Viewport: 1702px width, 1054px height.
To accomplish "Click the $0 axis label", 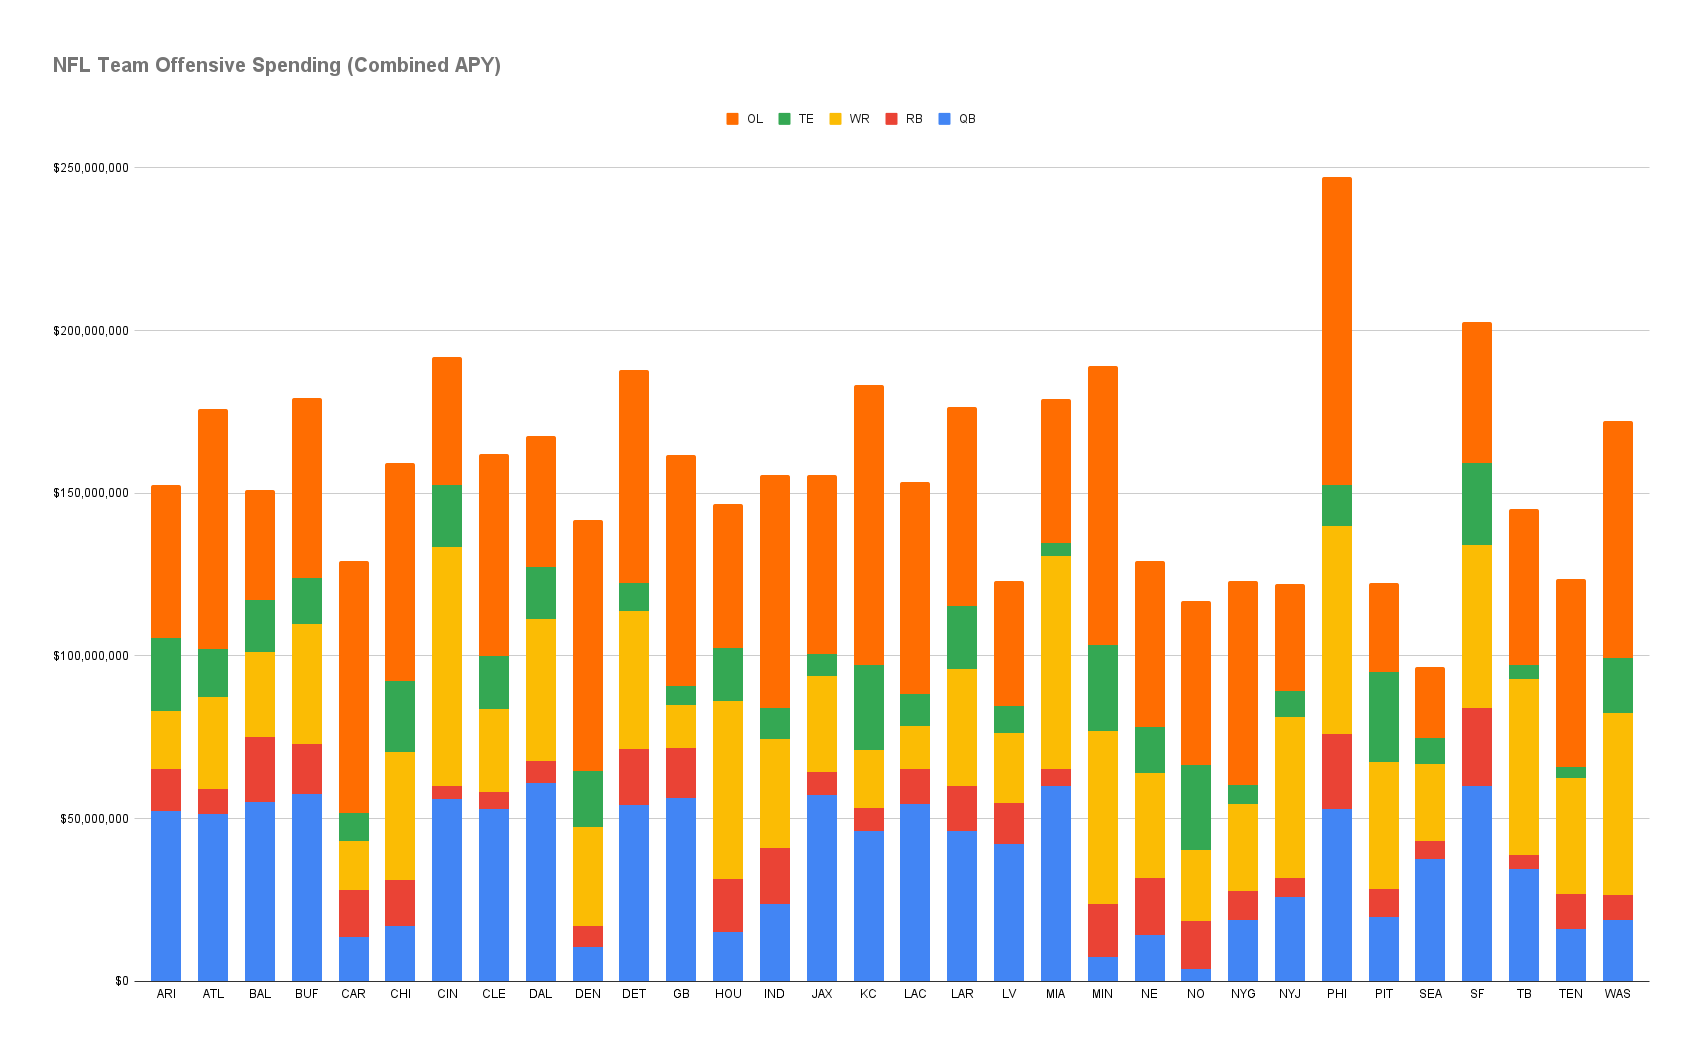I will point(122,981).
